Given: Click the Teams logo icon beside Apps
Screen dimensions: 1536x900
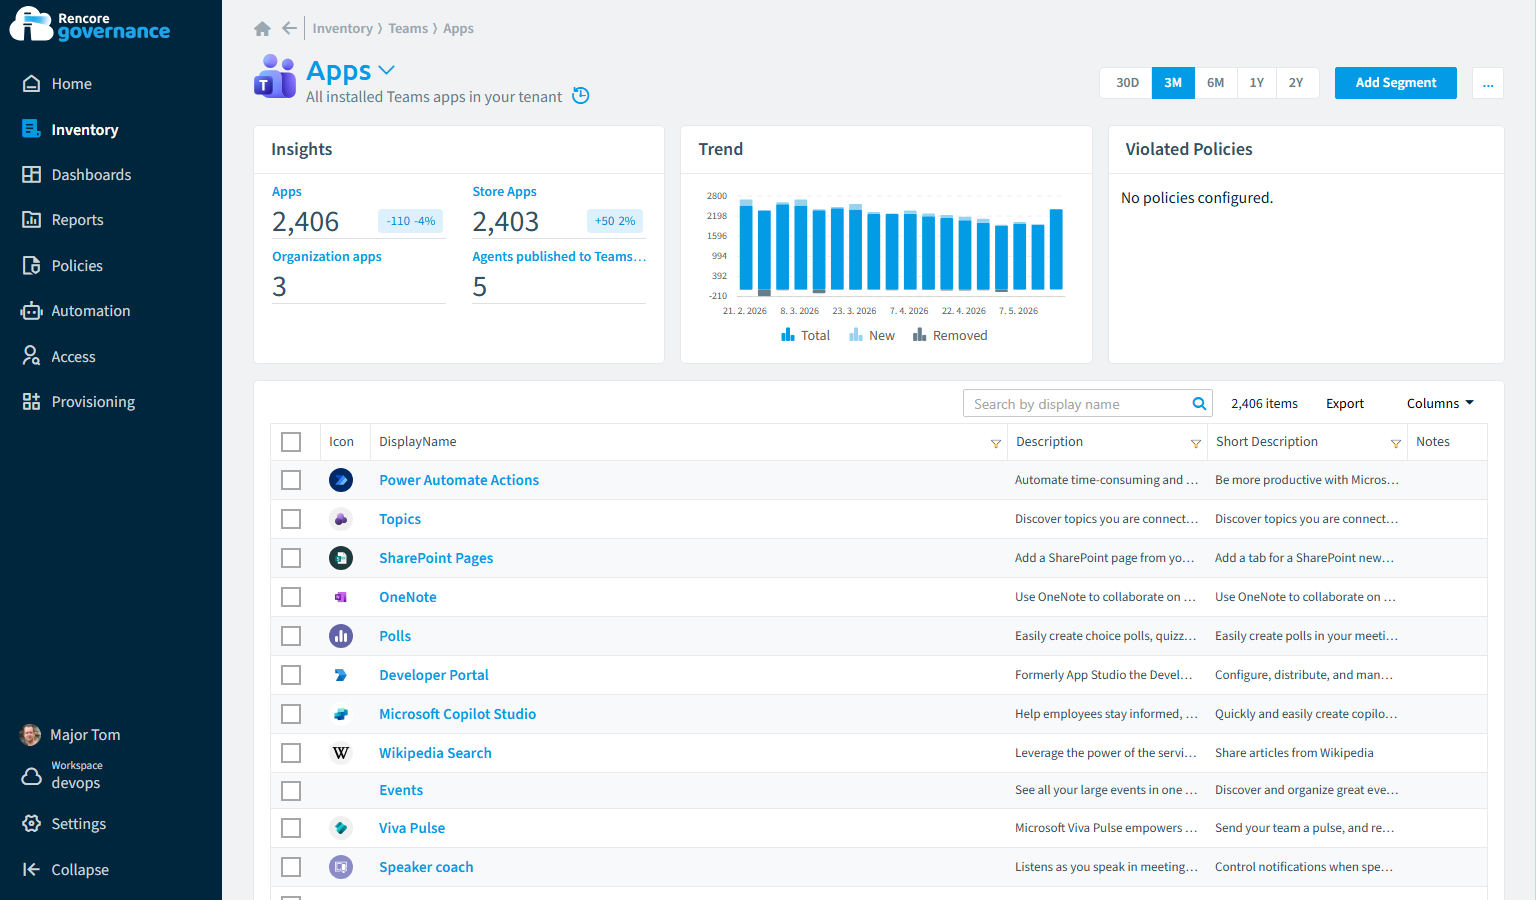Looking at the screenshot, I should (x=274, y=77).
